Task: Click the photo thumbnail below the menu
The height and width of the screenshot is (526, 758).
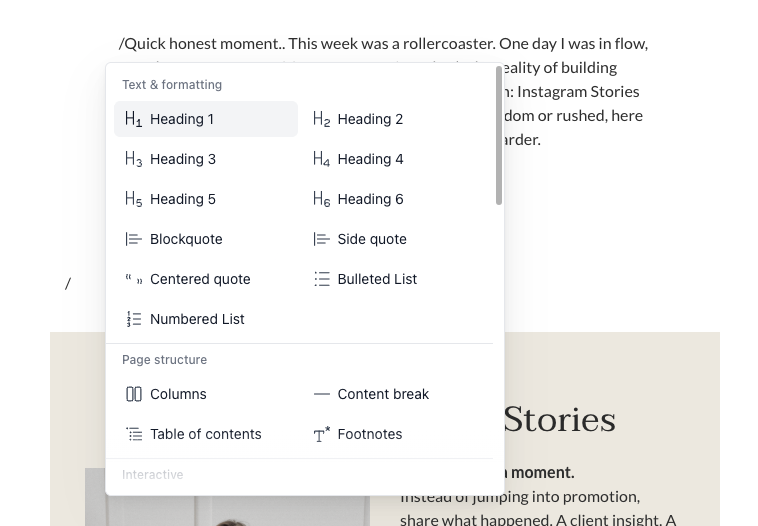Action: tap(227, 497)
